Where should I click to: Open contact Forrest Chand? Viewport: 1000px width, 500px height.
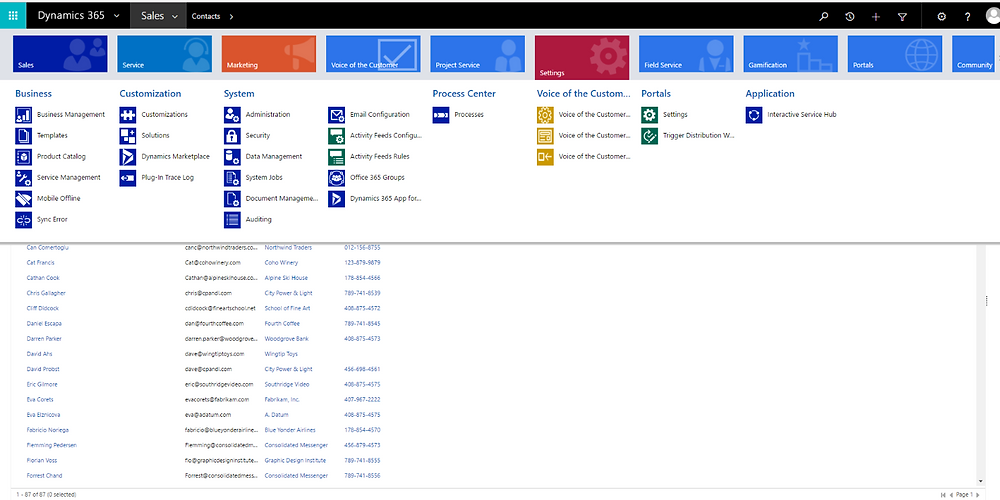coord(45,476)
